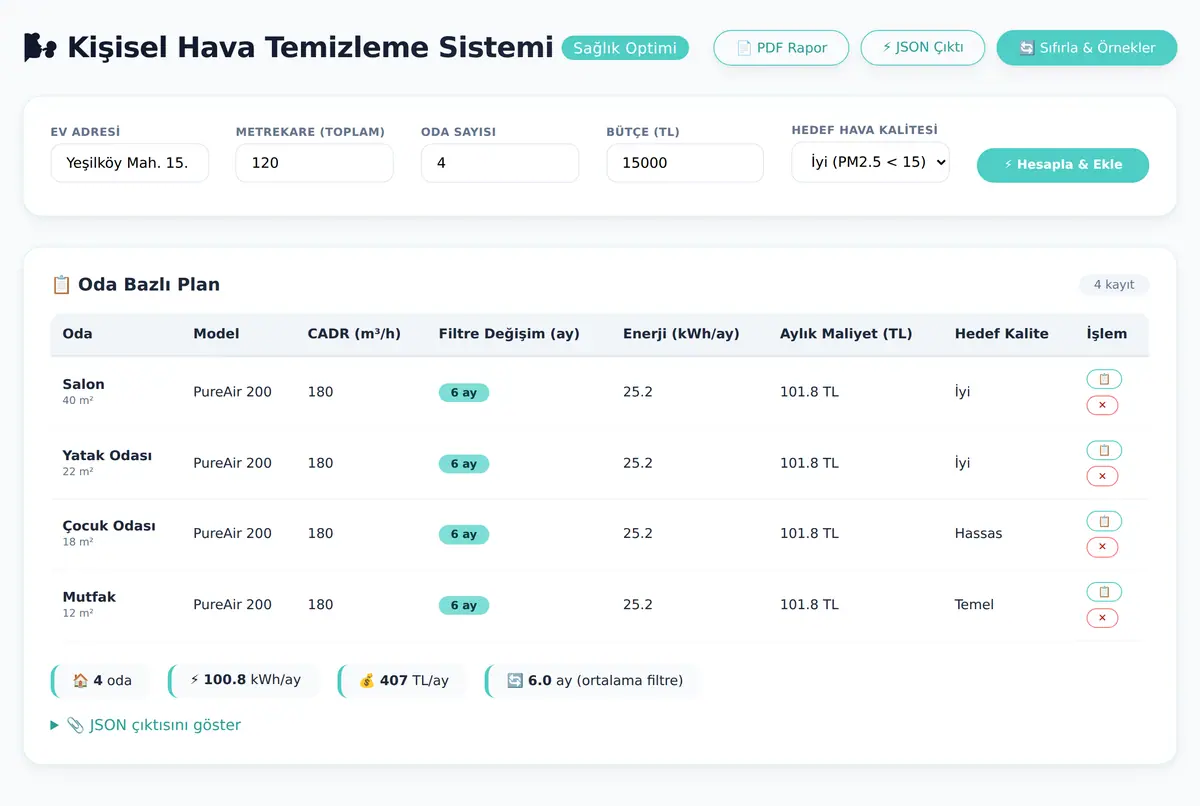Viewport: 1200px width, 806px height.
Task: Click the Hassas quality value
Action: tap(978, 534)
